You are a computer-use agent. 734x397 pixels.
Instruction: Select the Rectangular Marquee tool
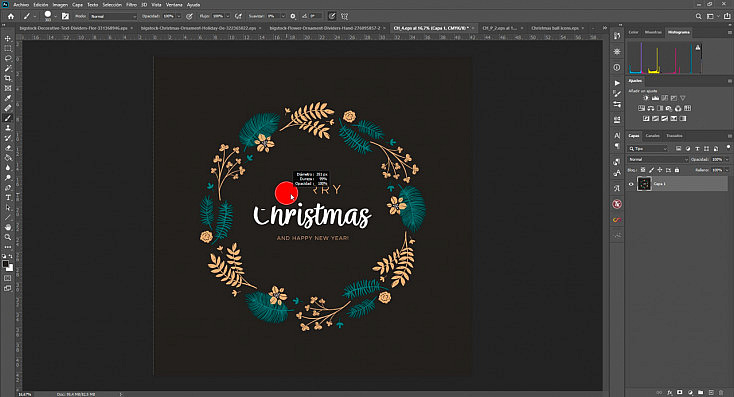(x=8, y=48)
